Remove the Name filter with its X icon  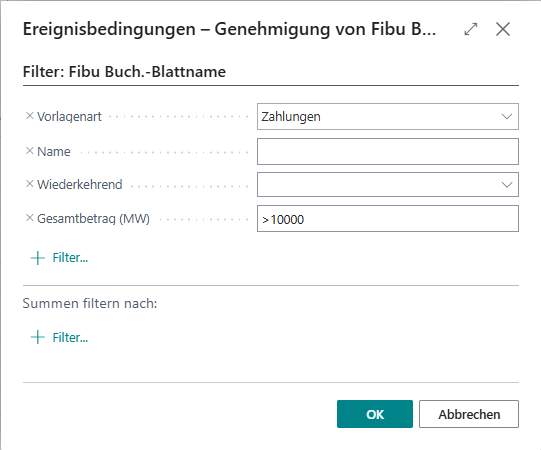coord(30,151)
